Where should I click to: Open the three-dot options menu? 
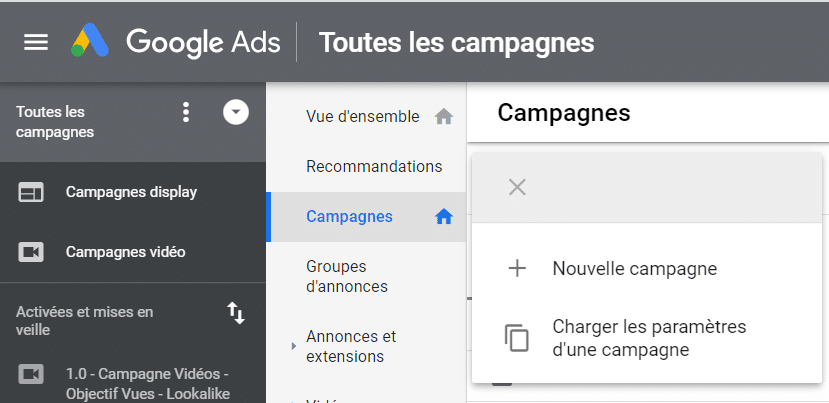(x=185, y=112)
